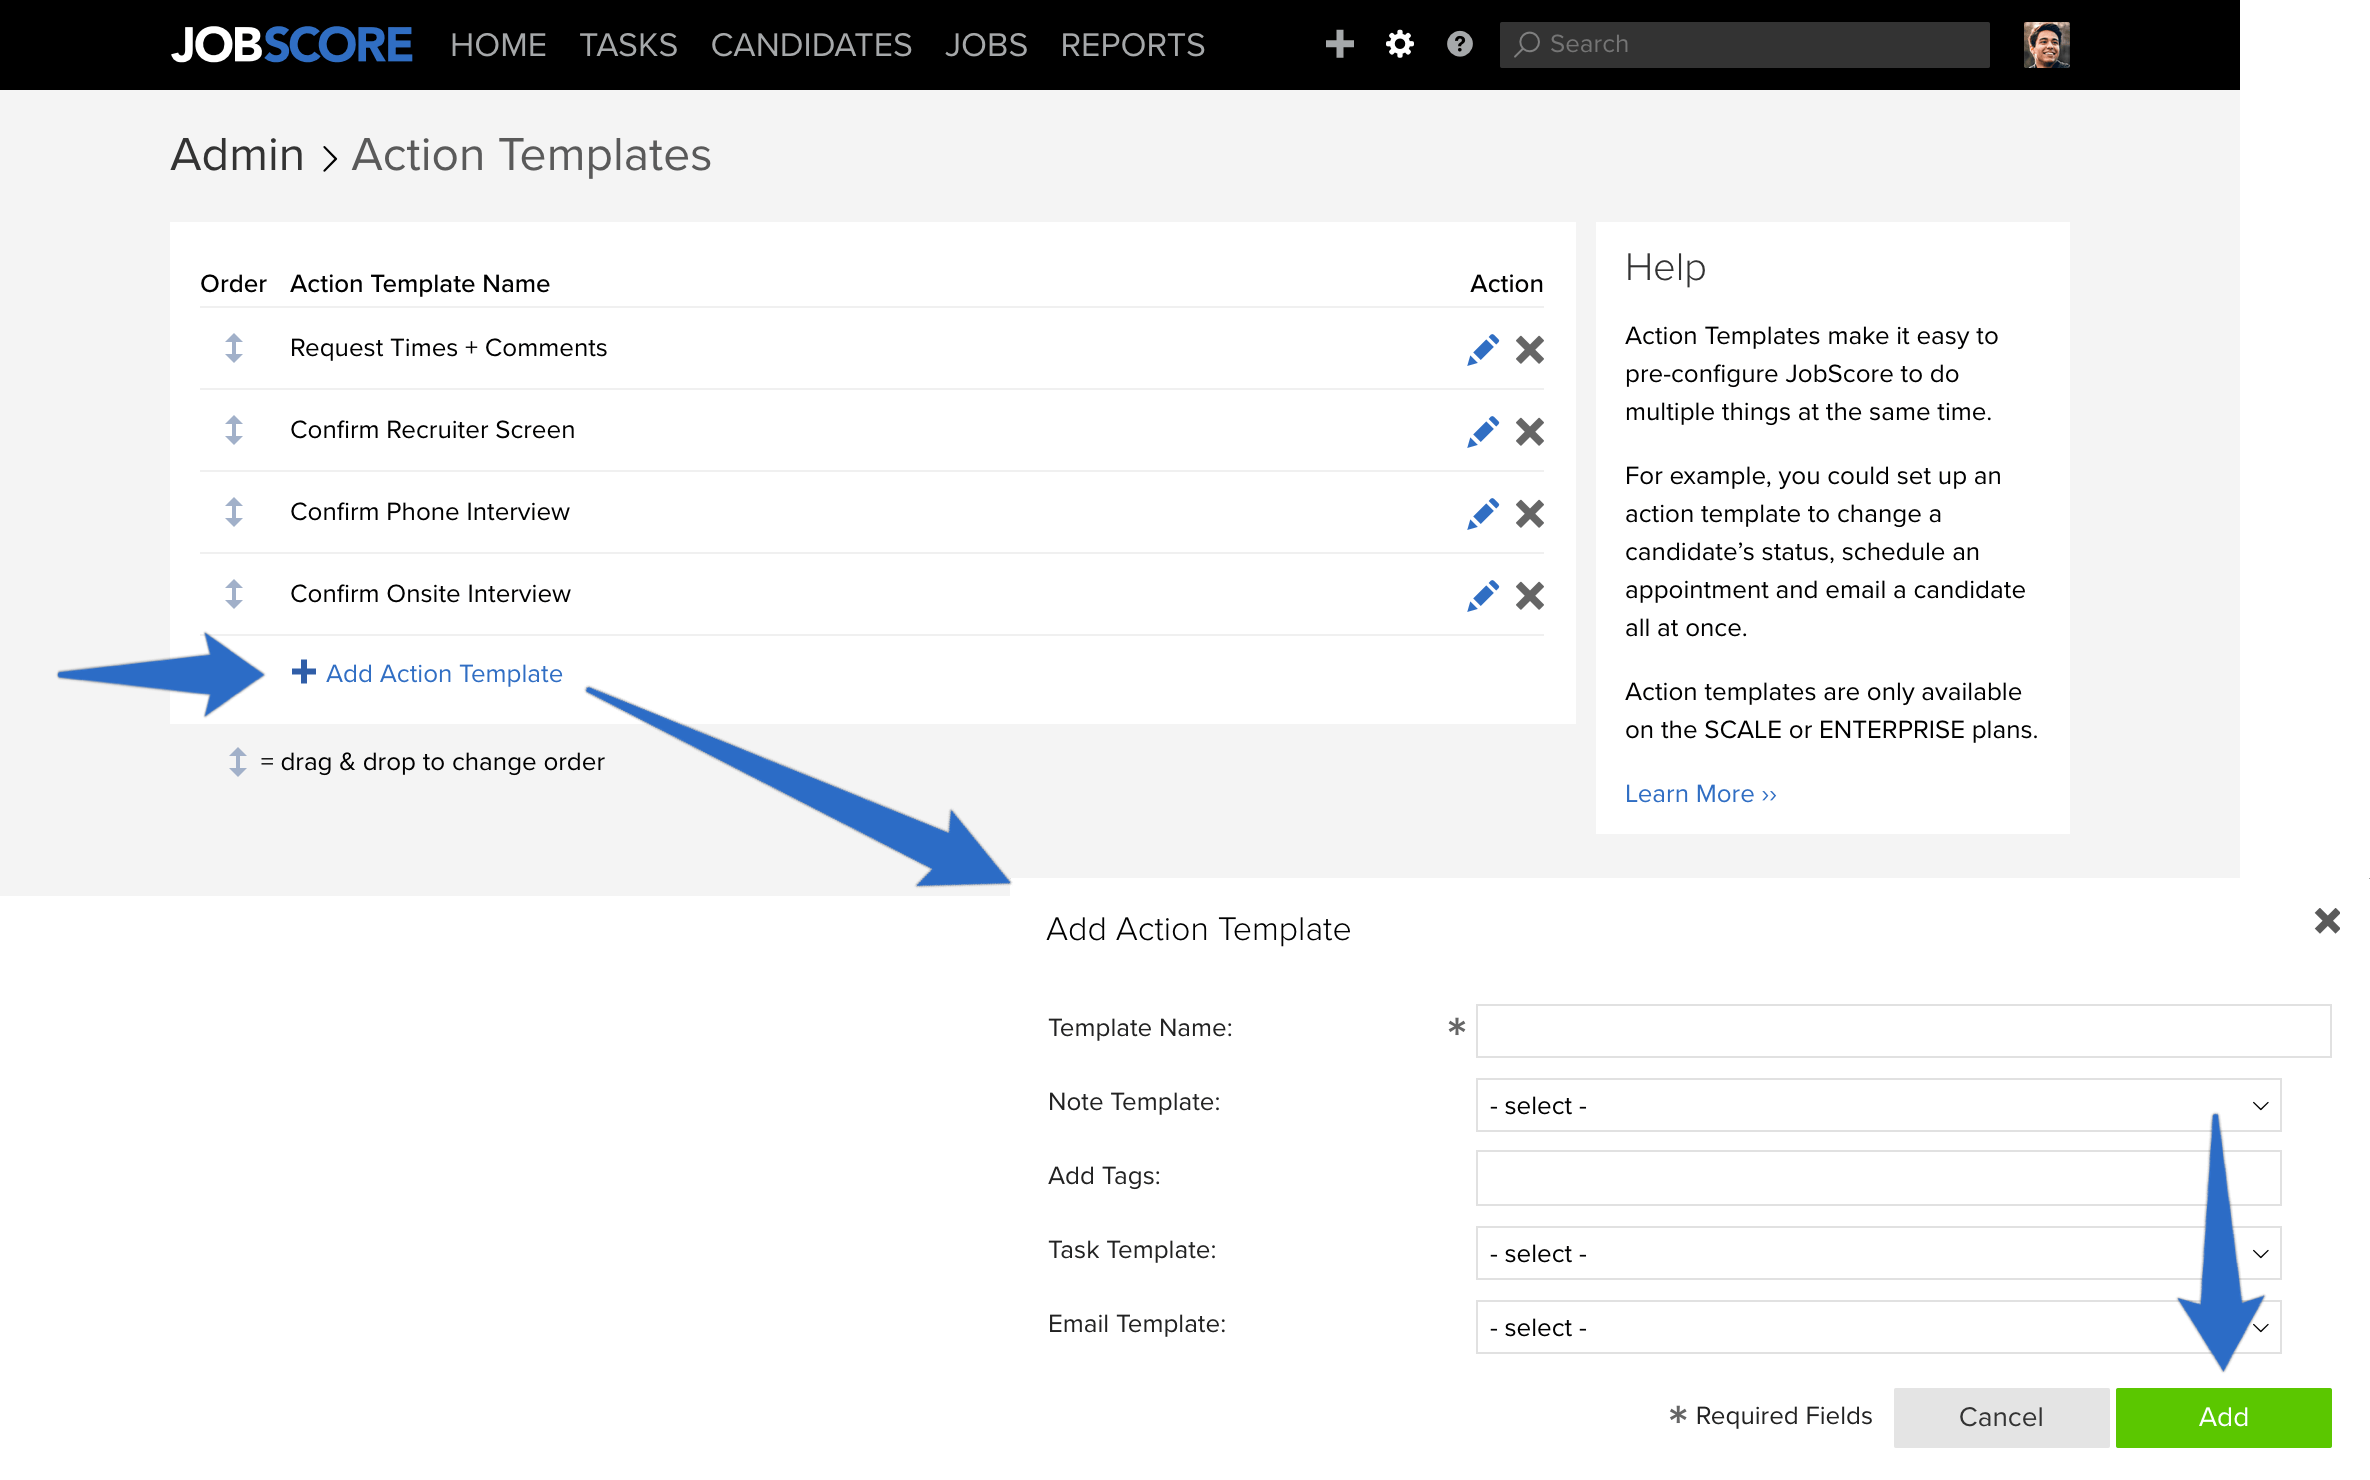
Task: Click the Learn More link
Action: point(1700,794)
